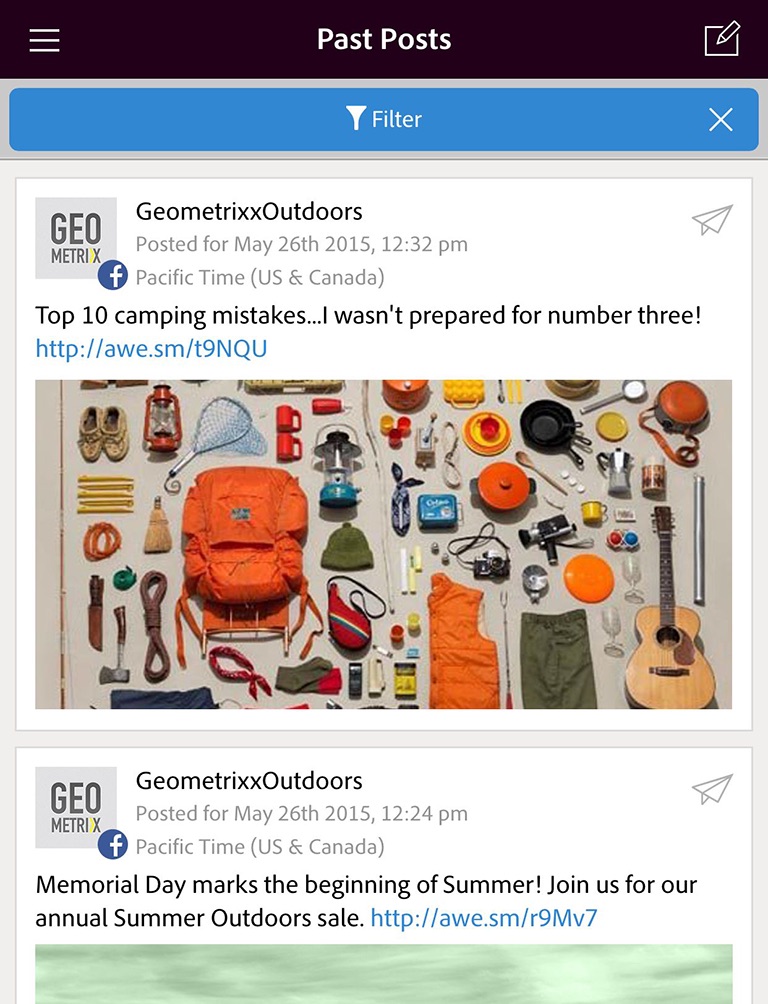Dismiss the filter bar with X
This screenshot has height=1004, width=768.
coord(721,119)
